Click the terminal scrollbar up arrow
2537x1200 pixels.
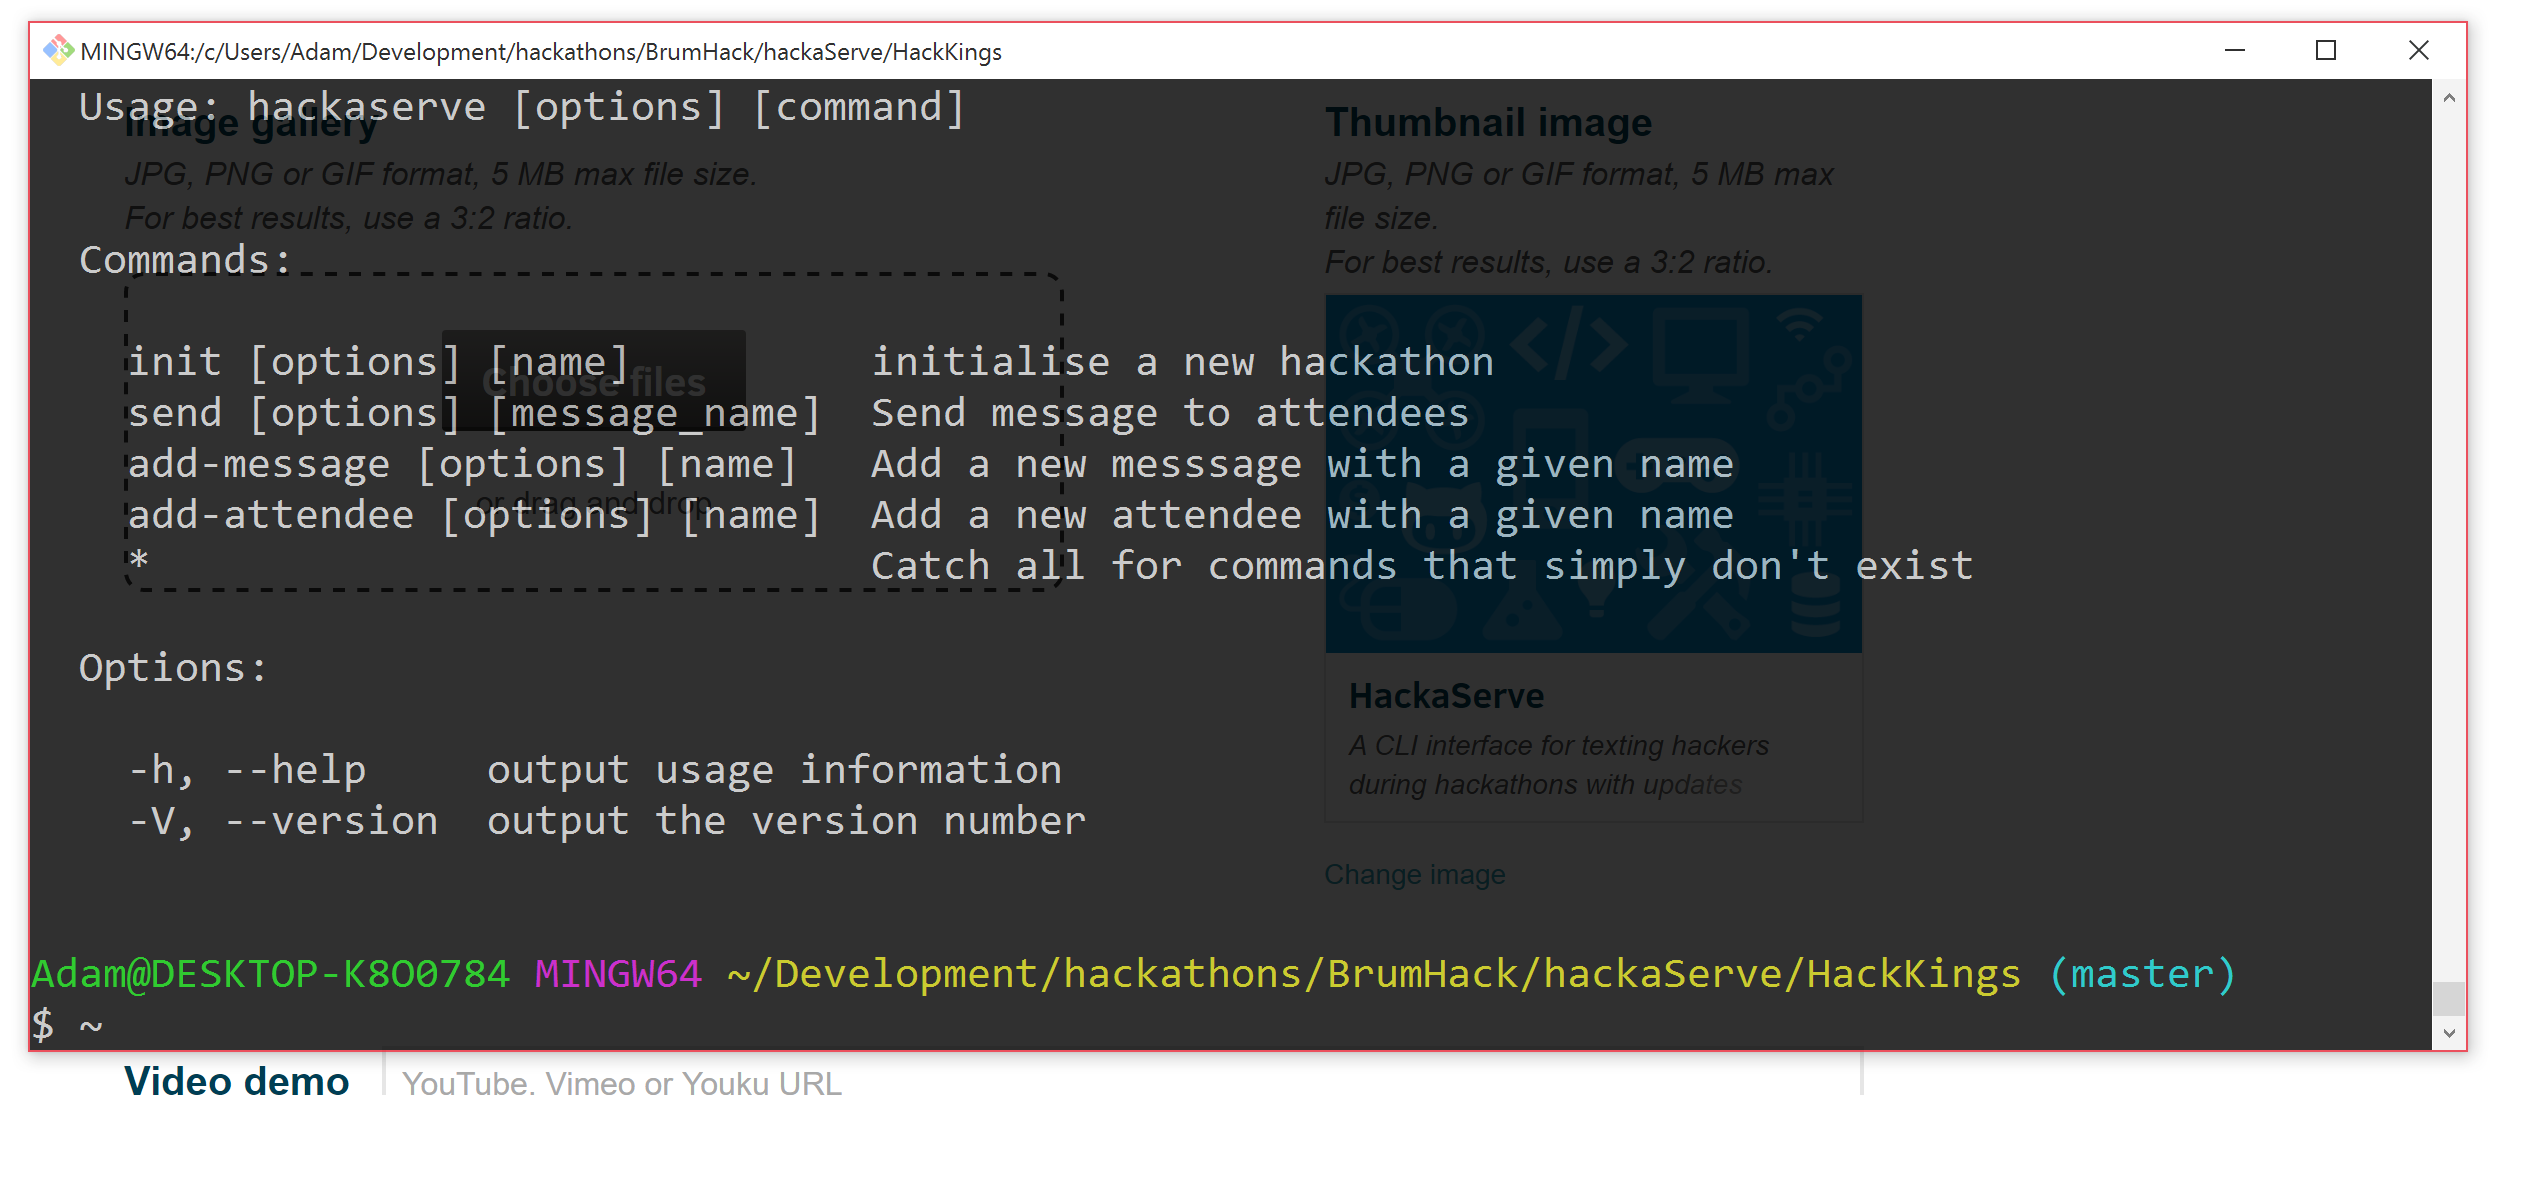click(x=2449, y=98)
